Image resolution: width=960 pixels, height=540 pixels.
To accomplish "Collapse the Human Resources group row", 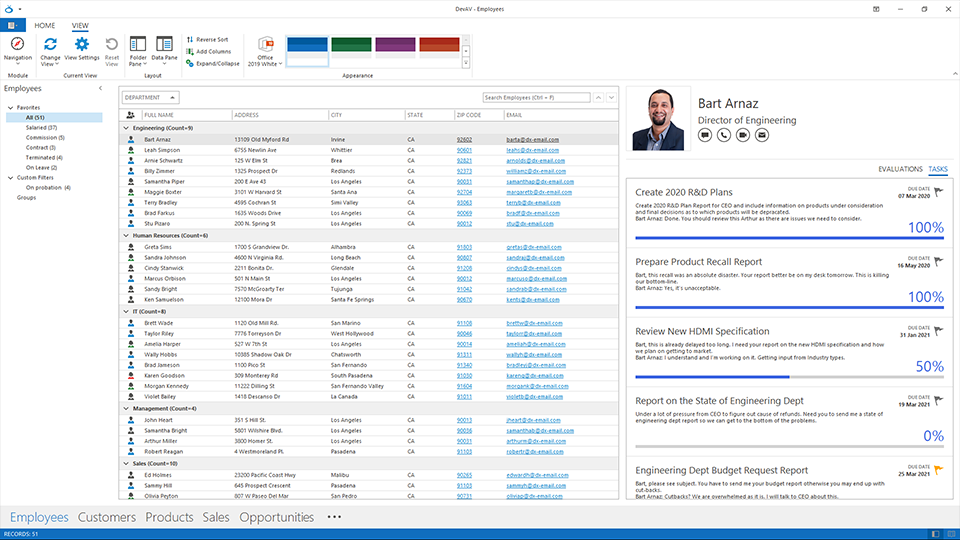I will pos(126,235).
